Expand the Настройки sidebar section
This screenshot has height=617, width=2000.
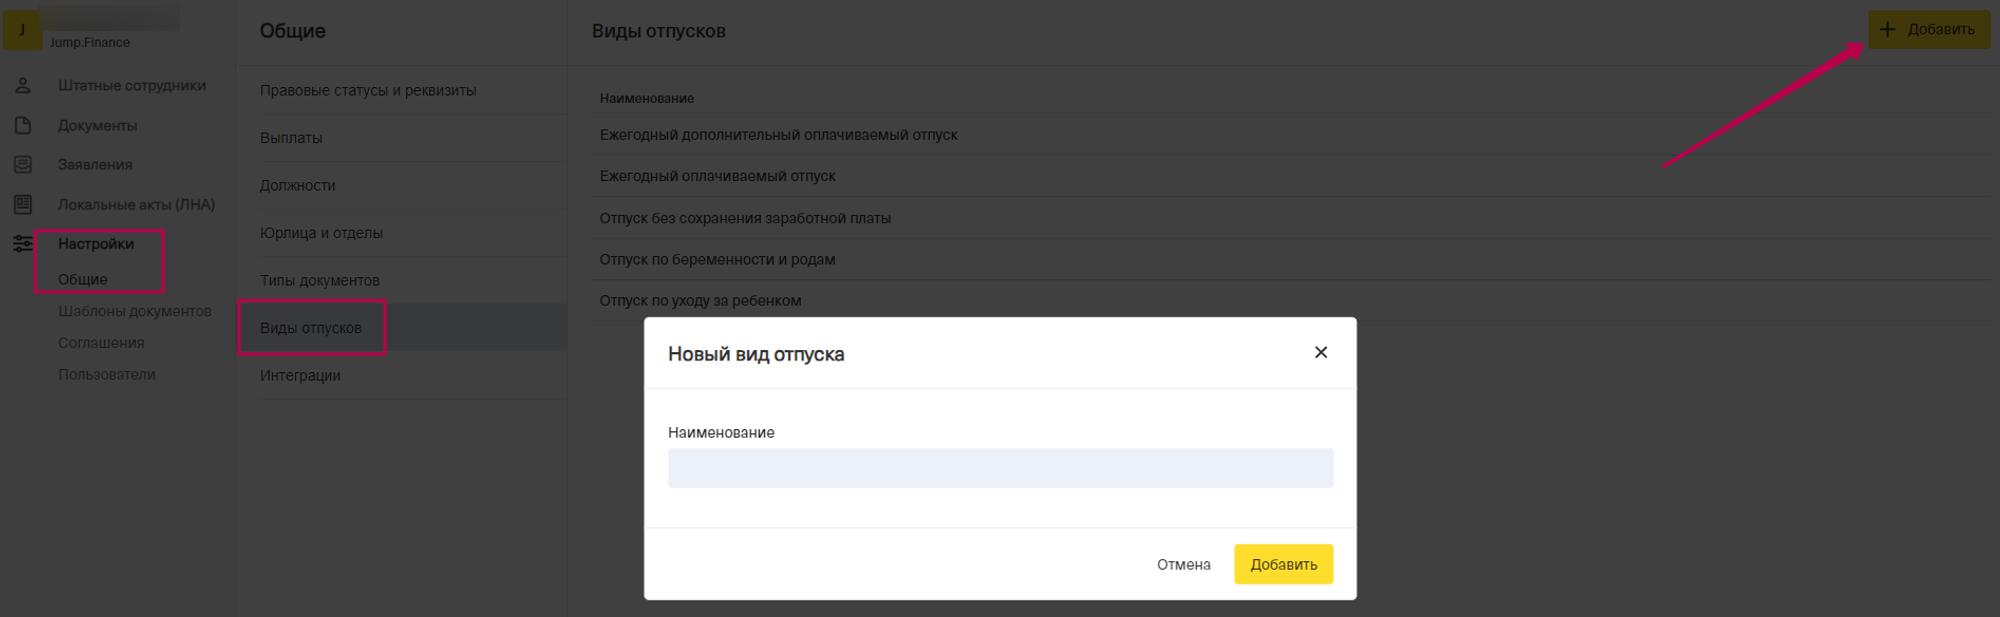tap(96, 244)
